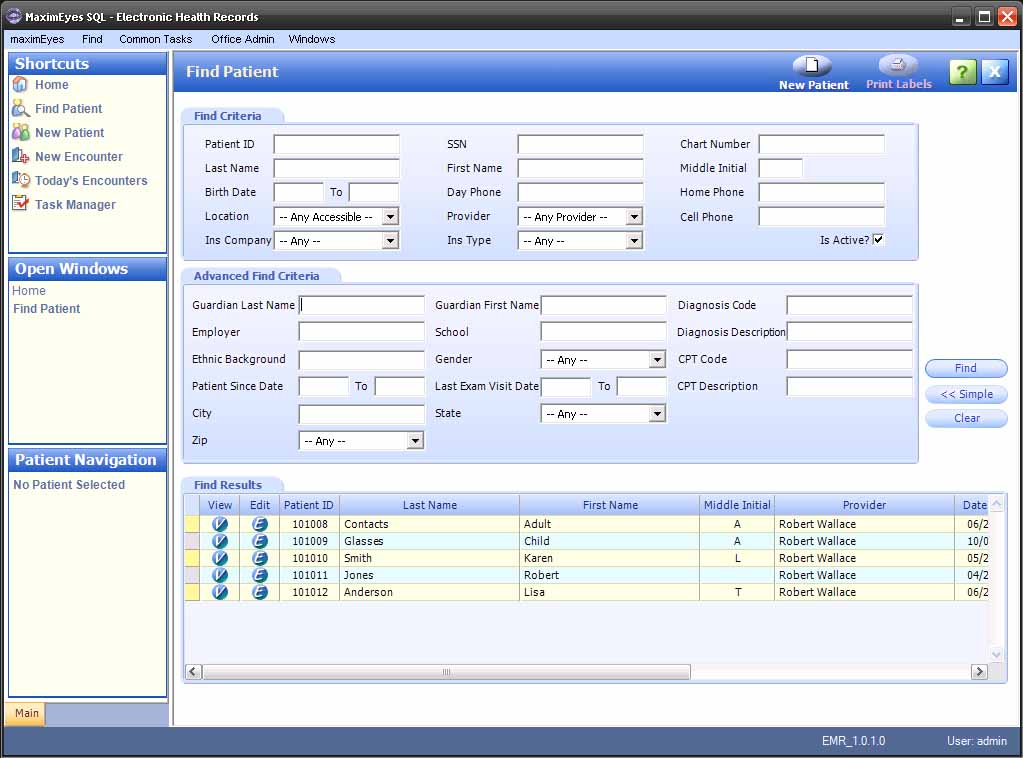Click the Last Name input field
Screen dimensions: 1023x758
click(336, 168)
